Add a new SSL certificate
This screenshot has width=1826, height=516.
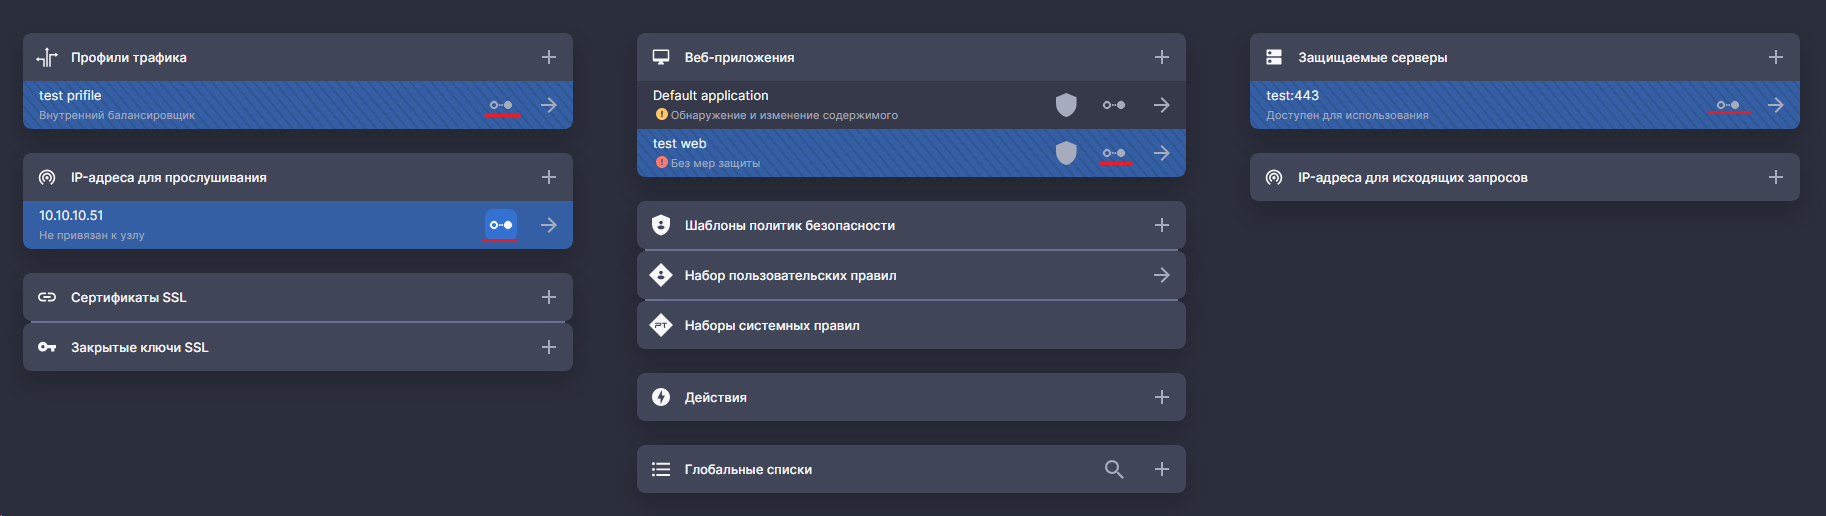[548, 297]
